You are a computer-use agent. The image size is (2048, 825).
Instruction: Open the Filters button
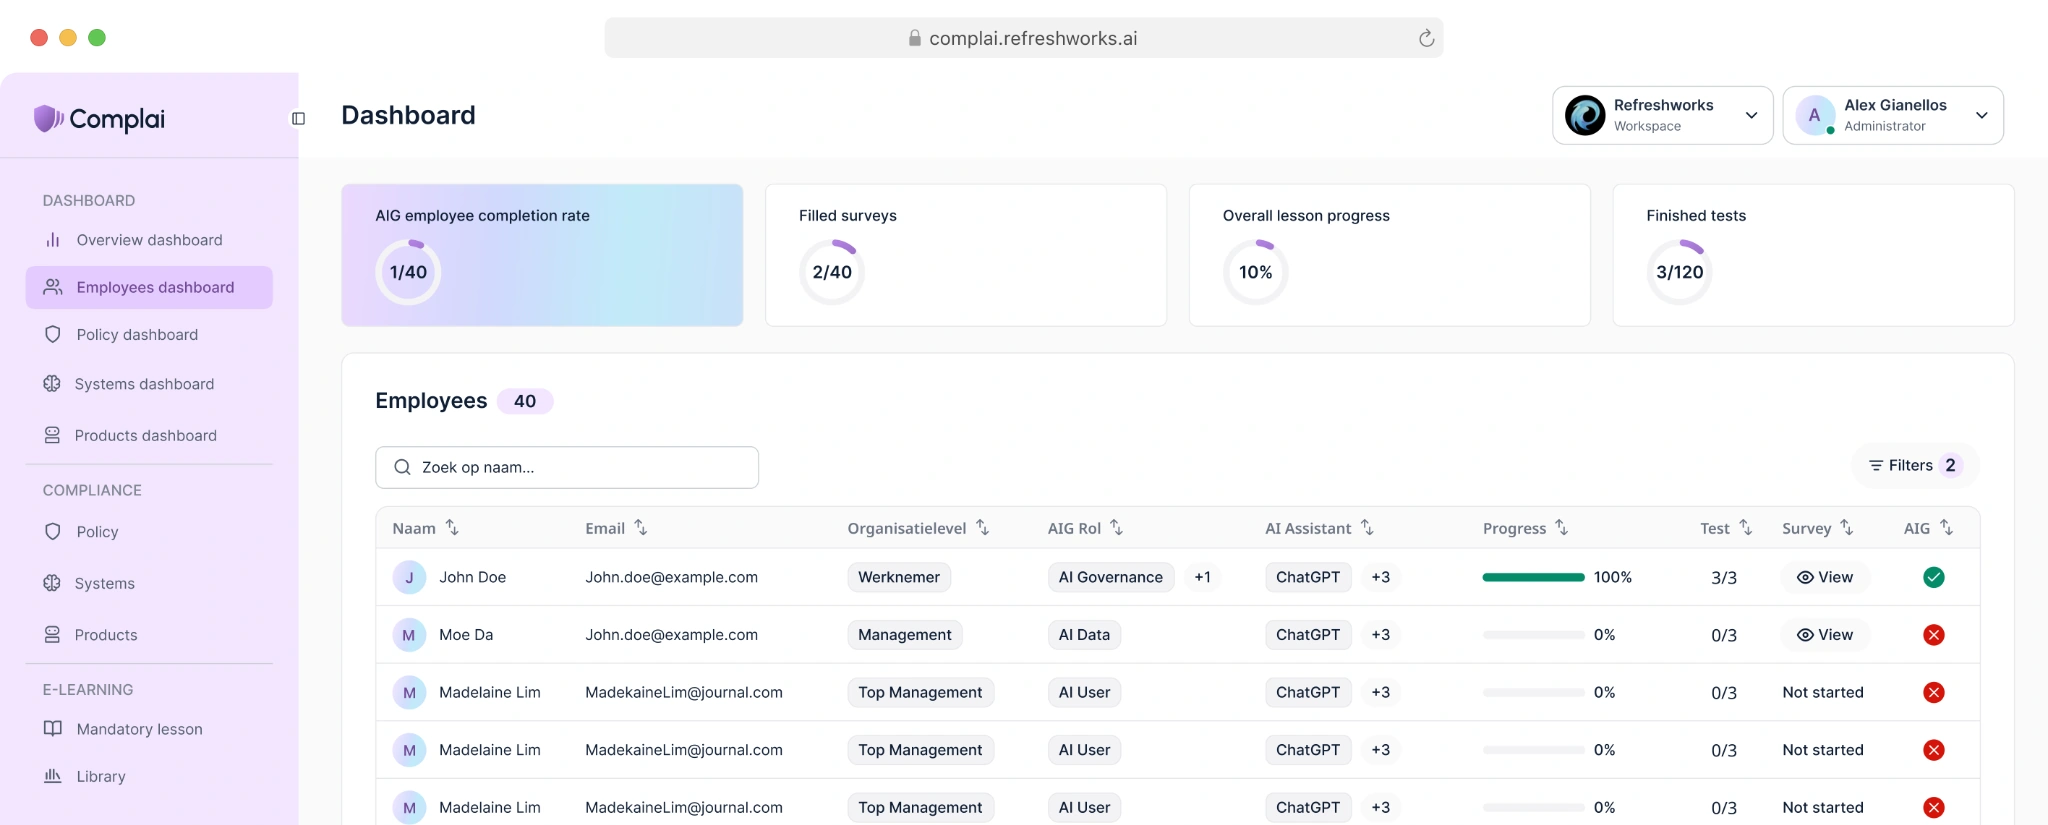tap(1914, 466)
